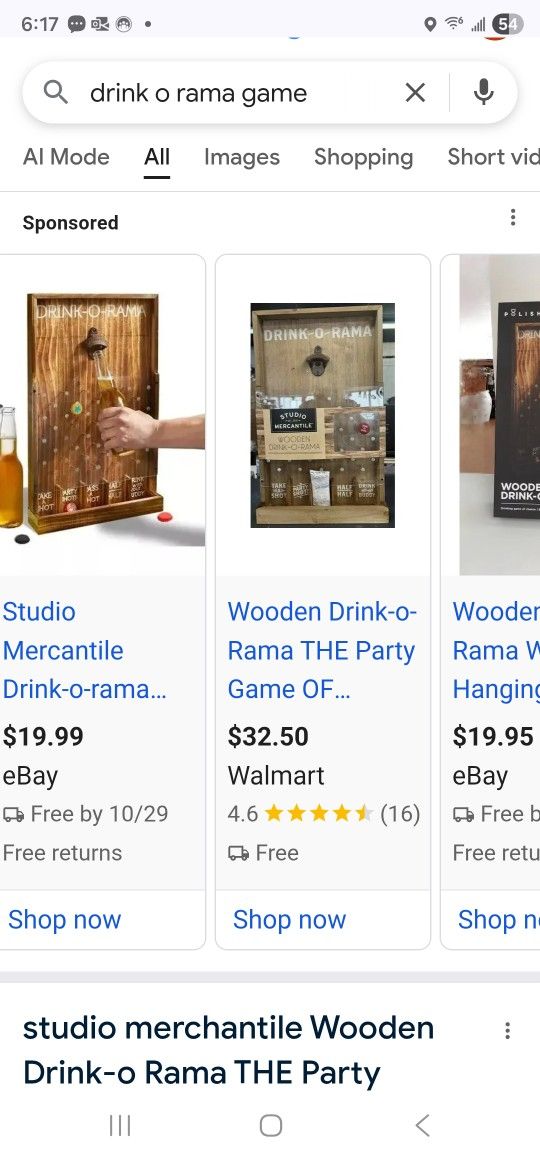Open three-dot menu beside studio merchantile result

click(507, 1030)
